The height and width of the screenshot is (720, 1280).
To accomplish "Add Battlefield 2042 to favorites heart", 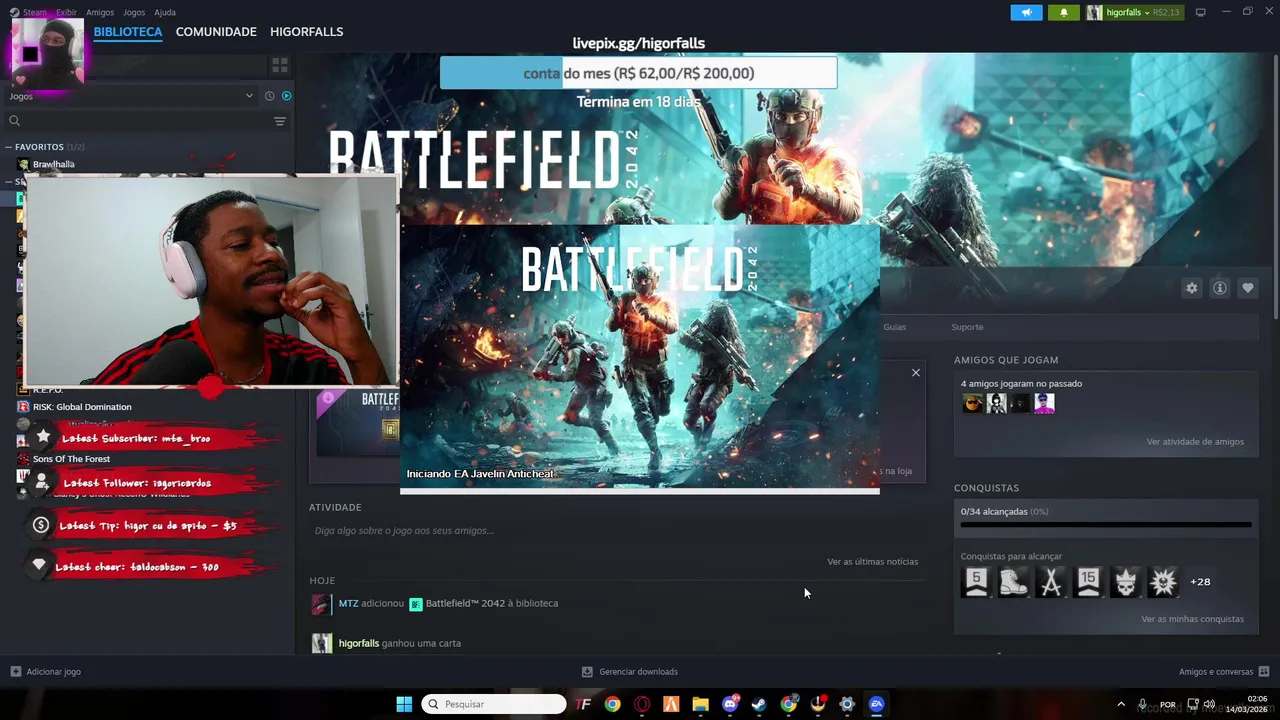I will 1247,288.
